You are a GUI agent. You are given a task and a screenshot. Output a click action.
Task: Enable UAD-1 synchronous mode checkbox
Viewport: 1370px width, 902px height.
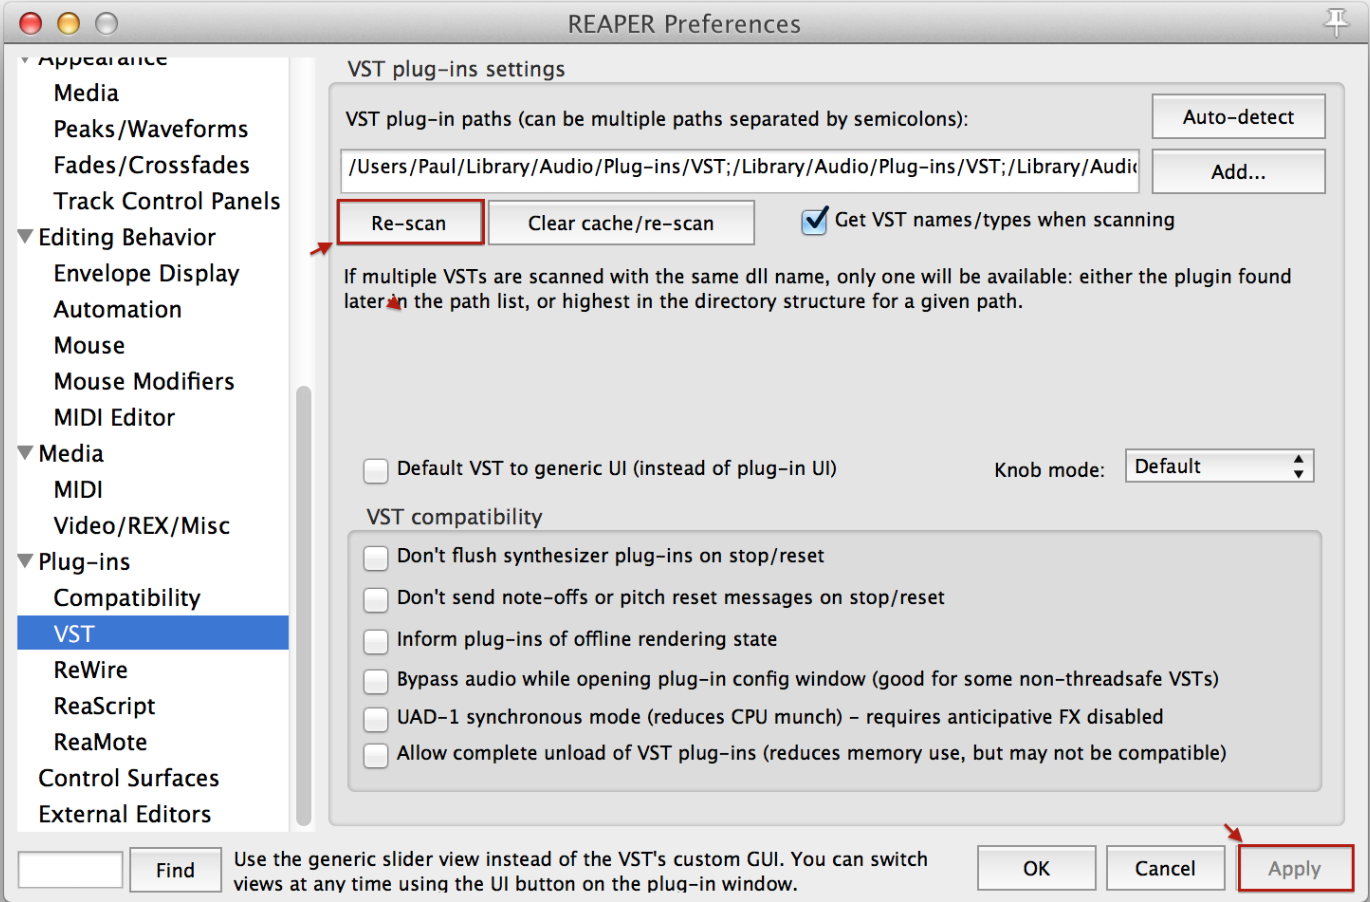[376, 718]
